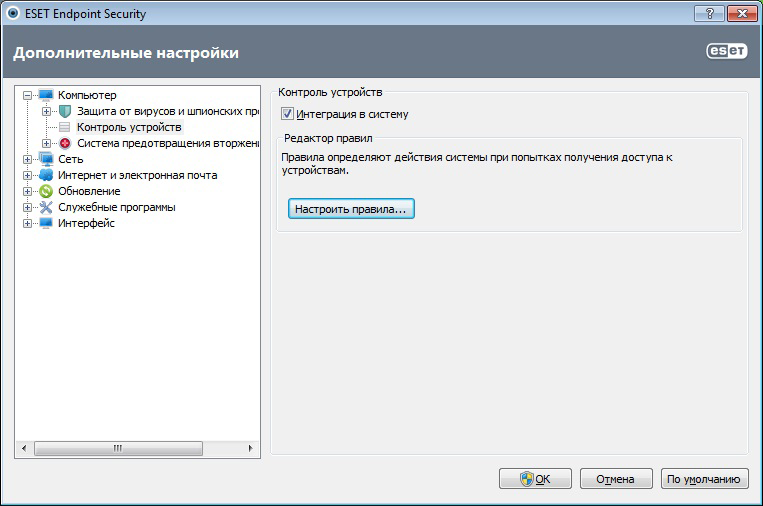
Task: Select the Компьютер tree item label
Action: [x=87, y=95]
